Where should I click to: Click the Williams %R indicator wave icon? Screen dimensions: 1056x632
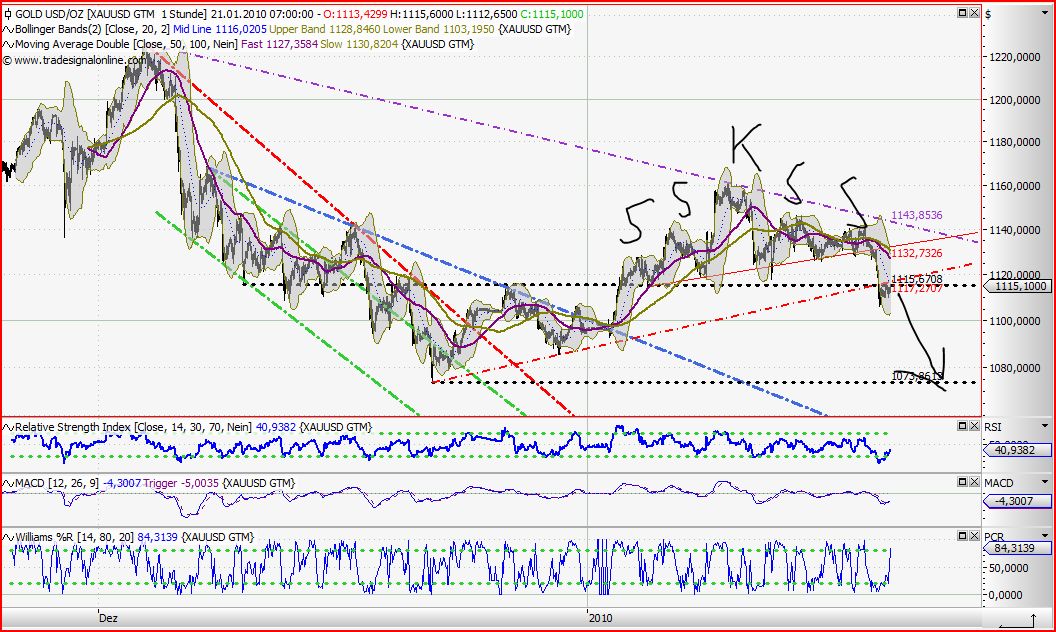pyautogui.click(x=8, y=537)
